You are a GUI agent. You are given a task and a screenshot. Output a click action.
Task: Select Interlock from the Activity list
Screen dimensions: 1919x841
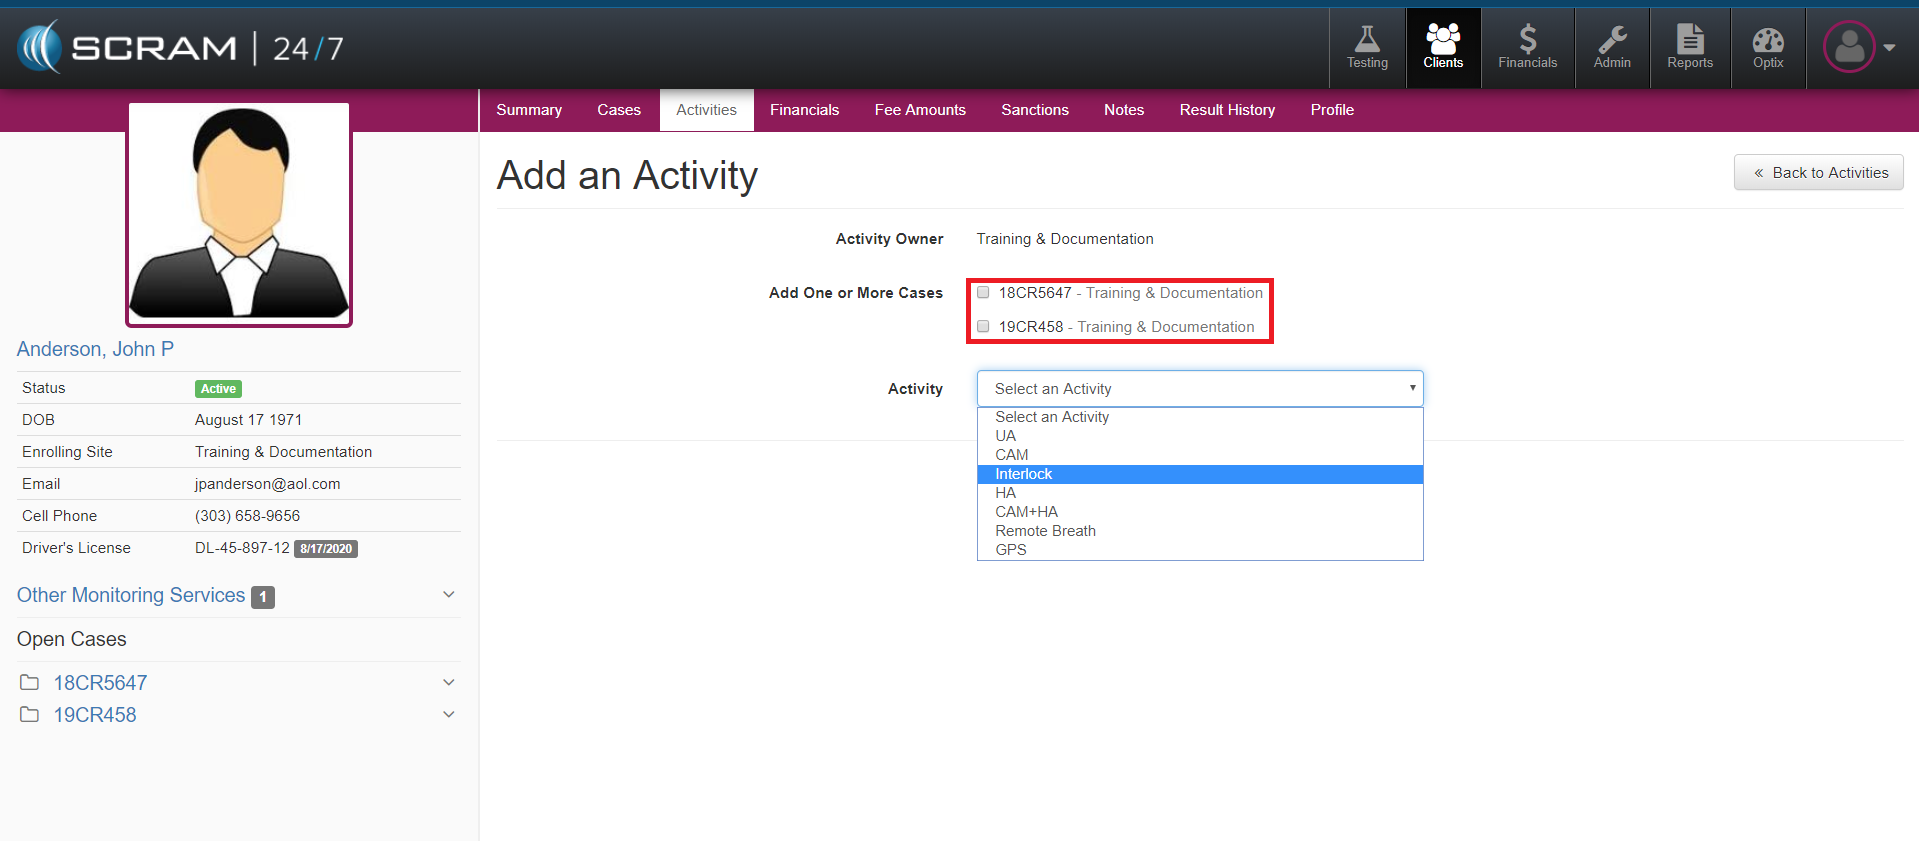(x=1023, y=474)
